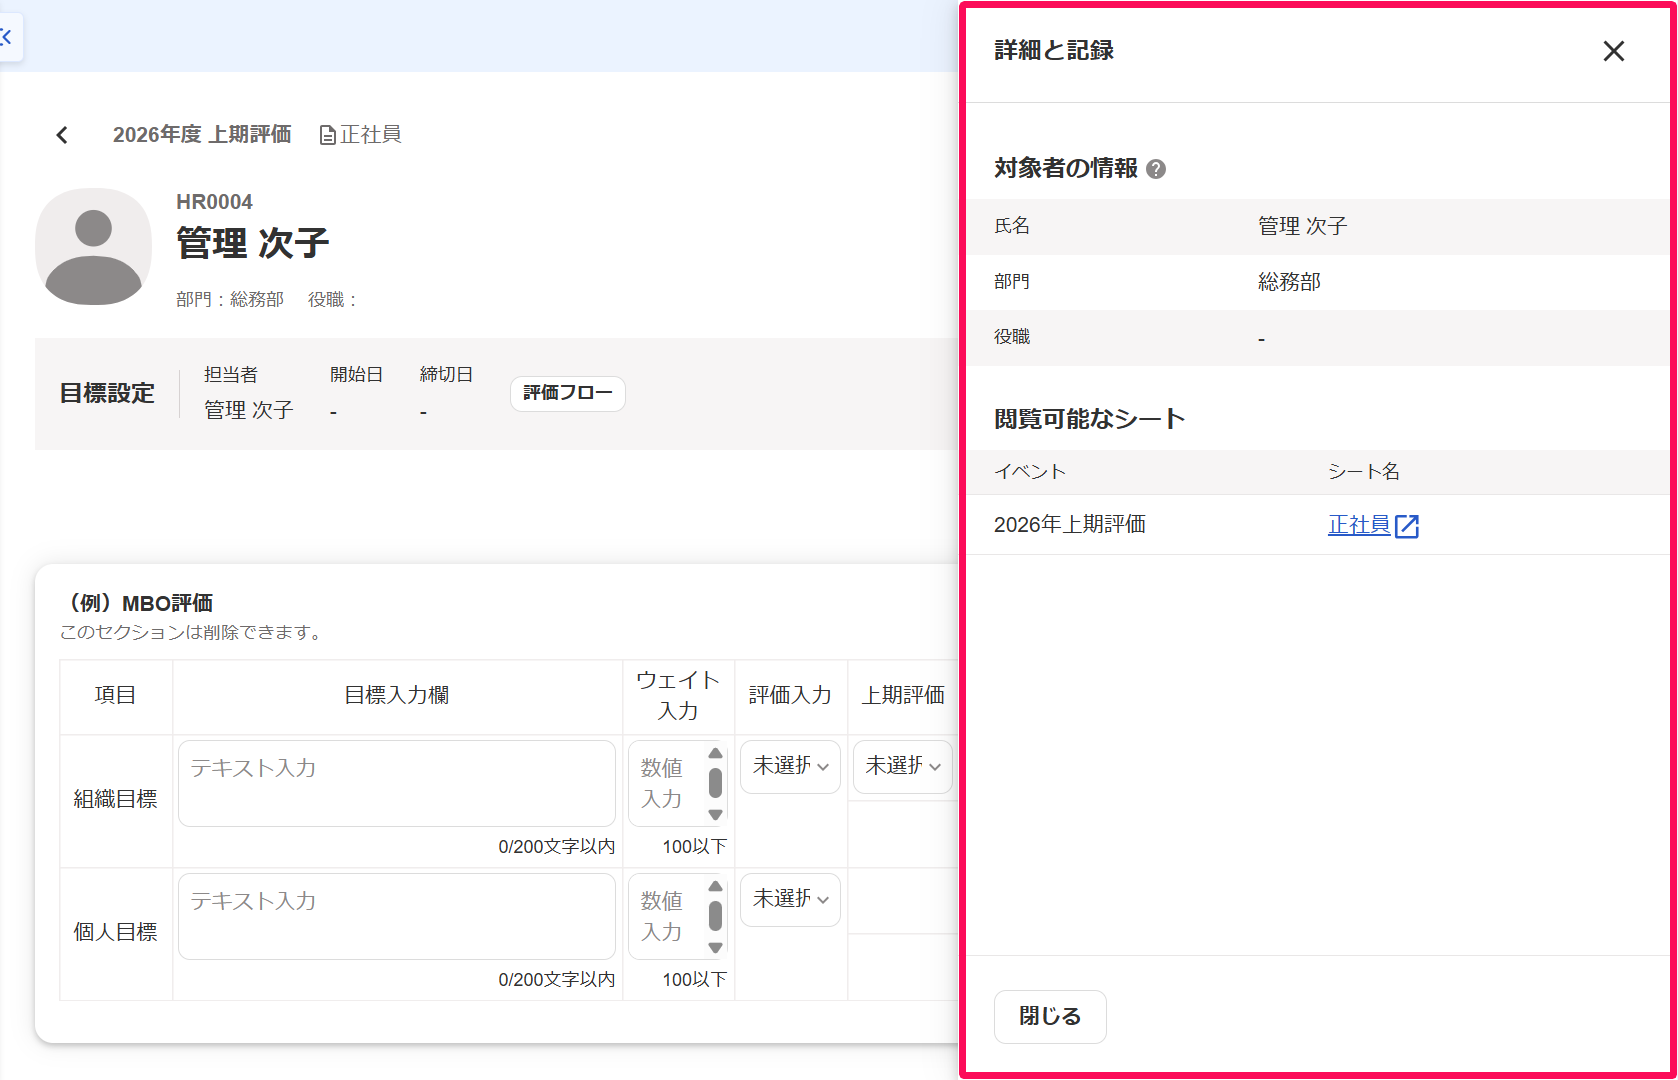Click the 個人目標 text input field
1678x1080 pixels.
[397, 916]
